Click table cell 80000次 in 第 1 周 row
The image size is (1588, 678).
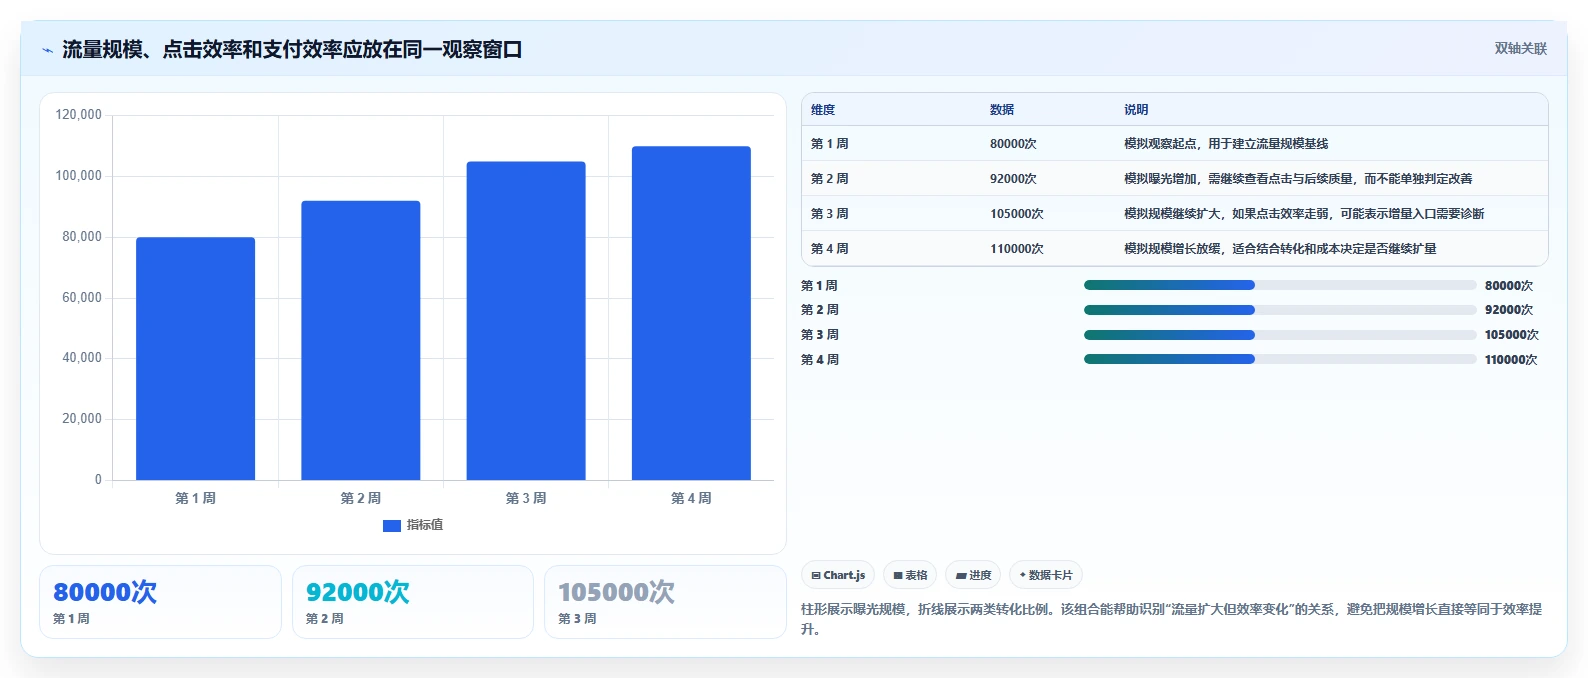(1013, 144)
